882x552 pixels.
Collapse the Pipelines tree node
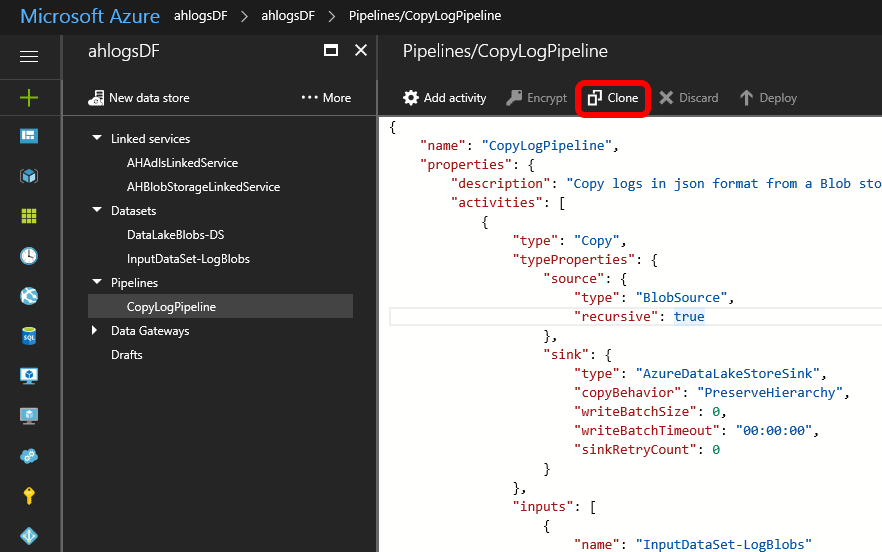(97, 282)
